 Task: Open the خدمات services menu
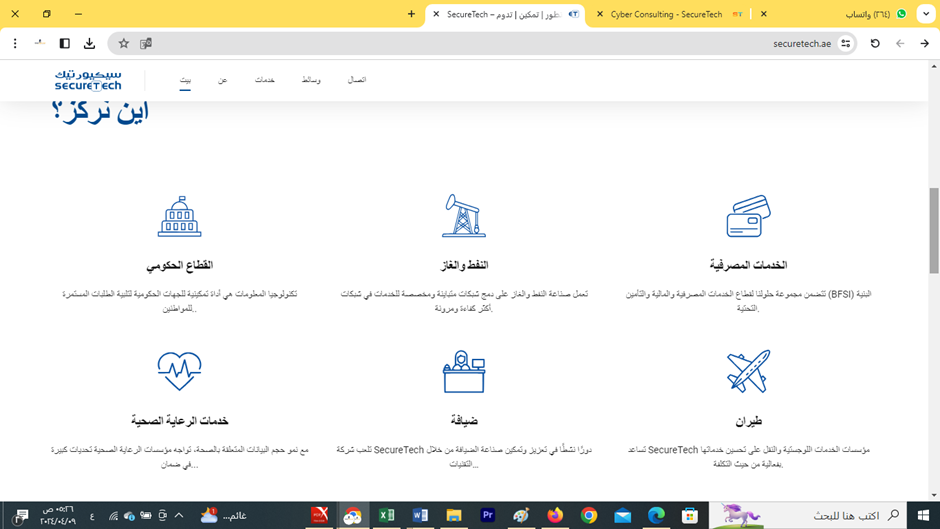click(x=264, y=80)
